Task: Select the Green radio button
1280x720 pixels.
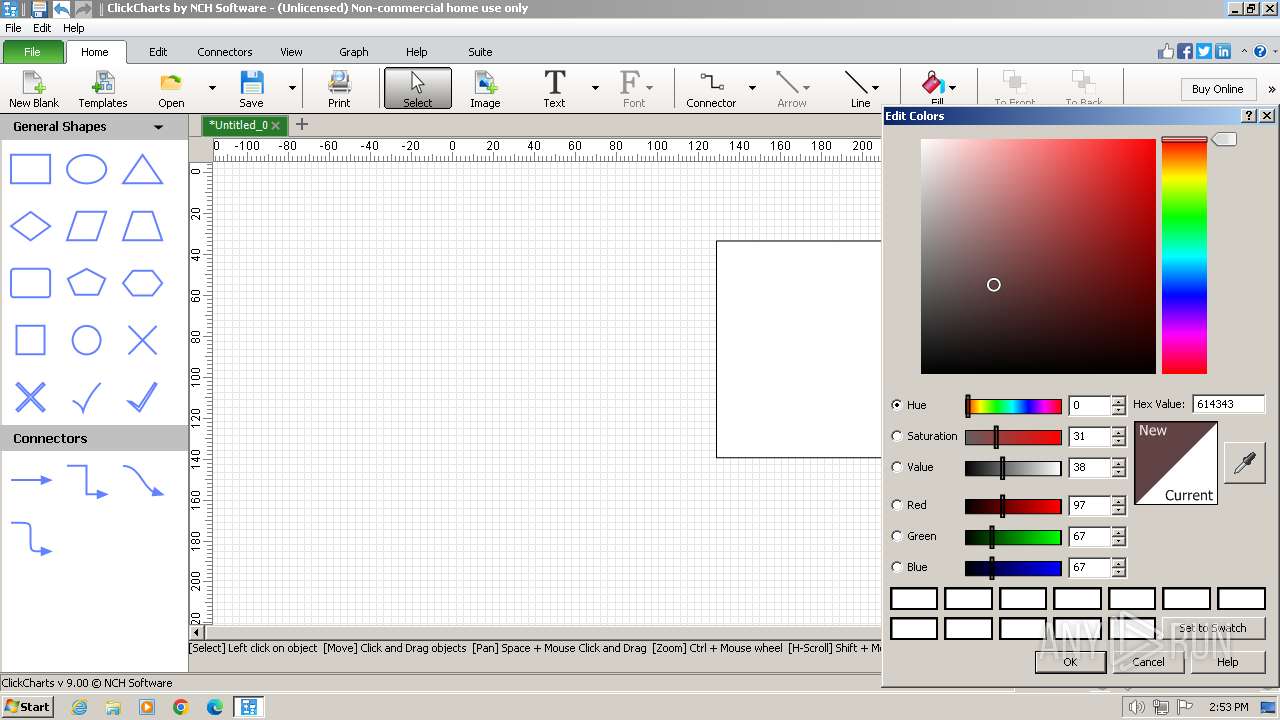Action: [897, 536]
